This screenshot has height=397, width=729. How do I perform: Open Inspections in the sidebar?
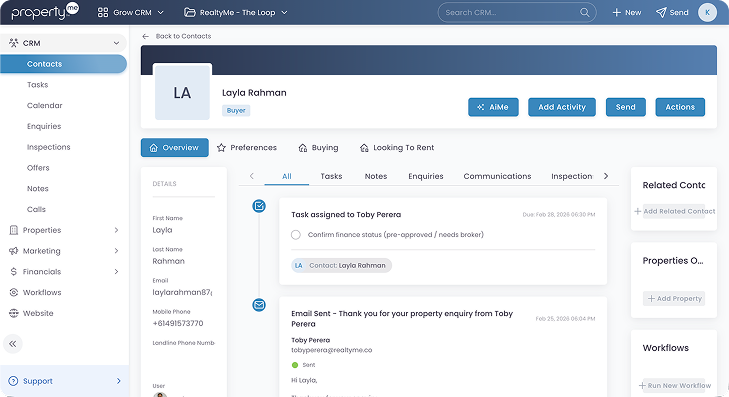(x=49, y=147)
